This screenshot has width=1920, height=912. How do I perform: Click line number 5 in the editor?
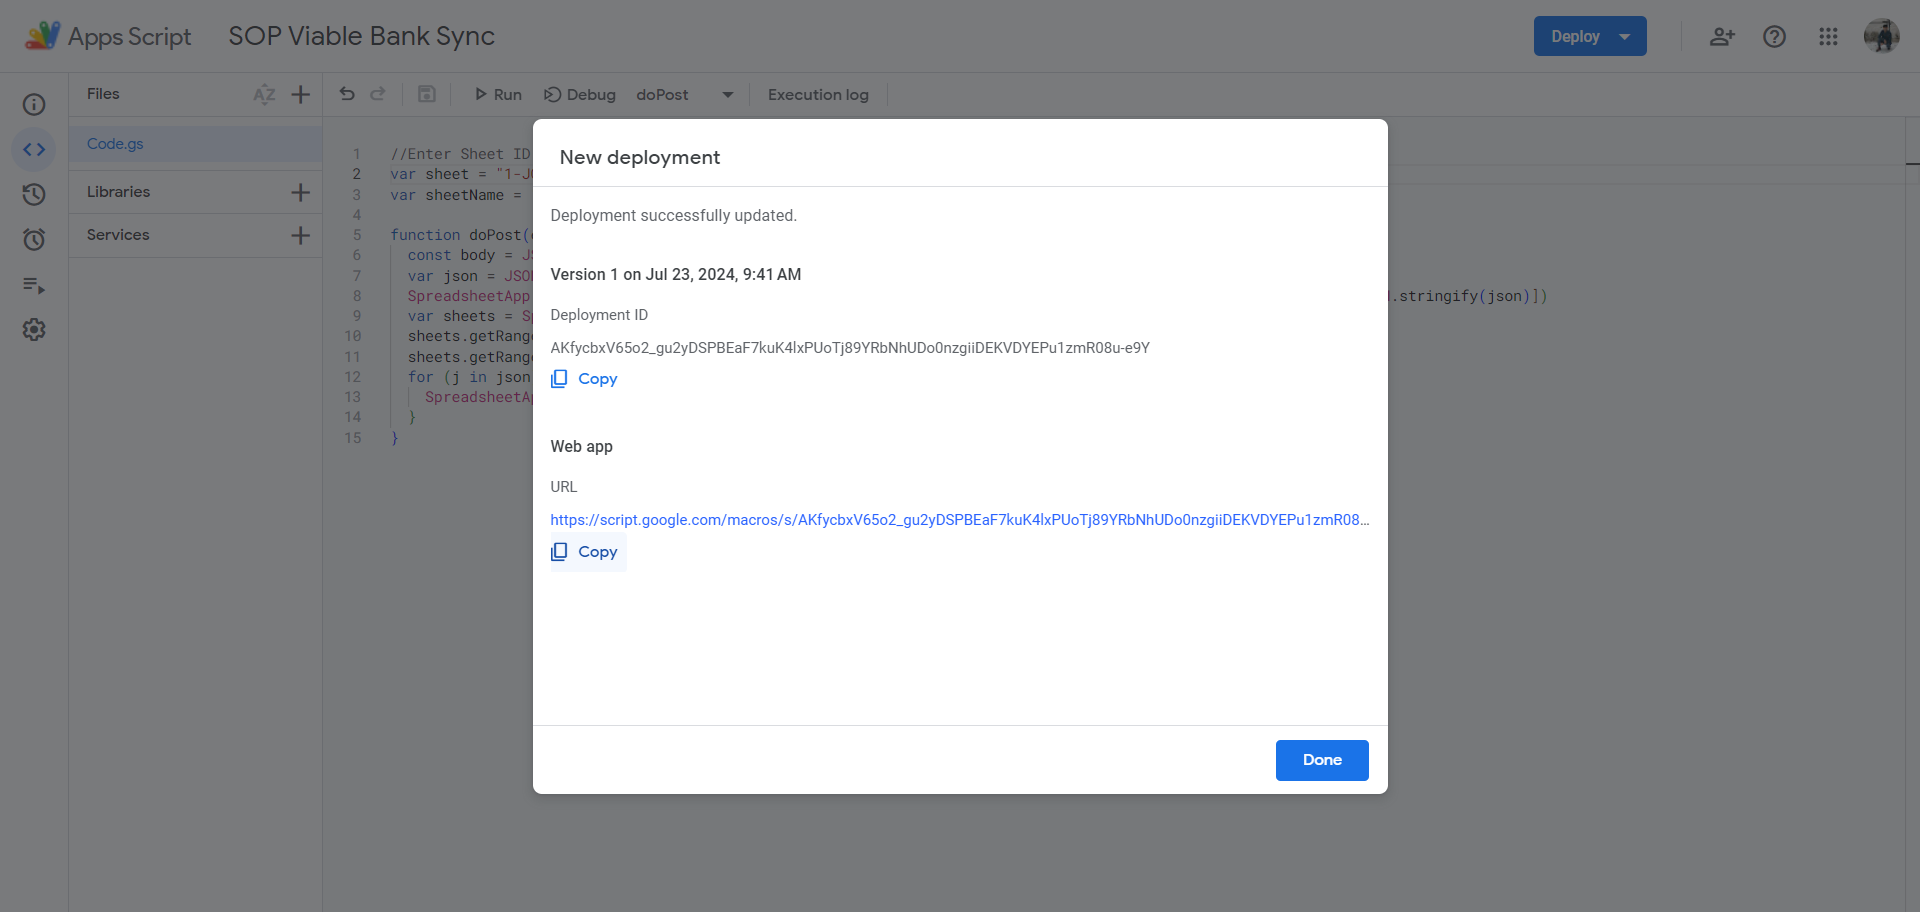356,235
